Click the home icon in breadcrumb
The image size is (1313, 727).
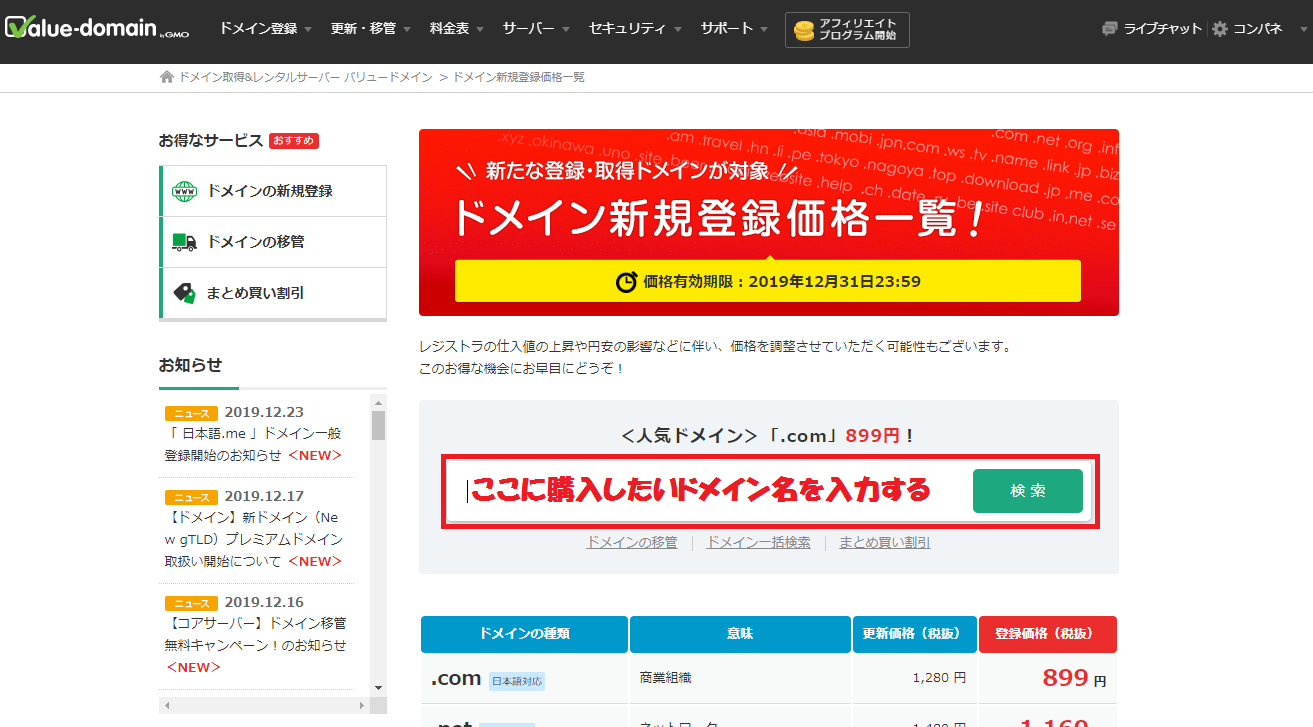coord(167,77)
